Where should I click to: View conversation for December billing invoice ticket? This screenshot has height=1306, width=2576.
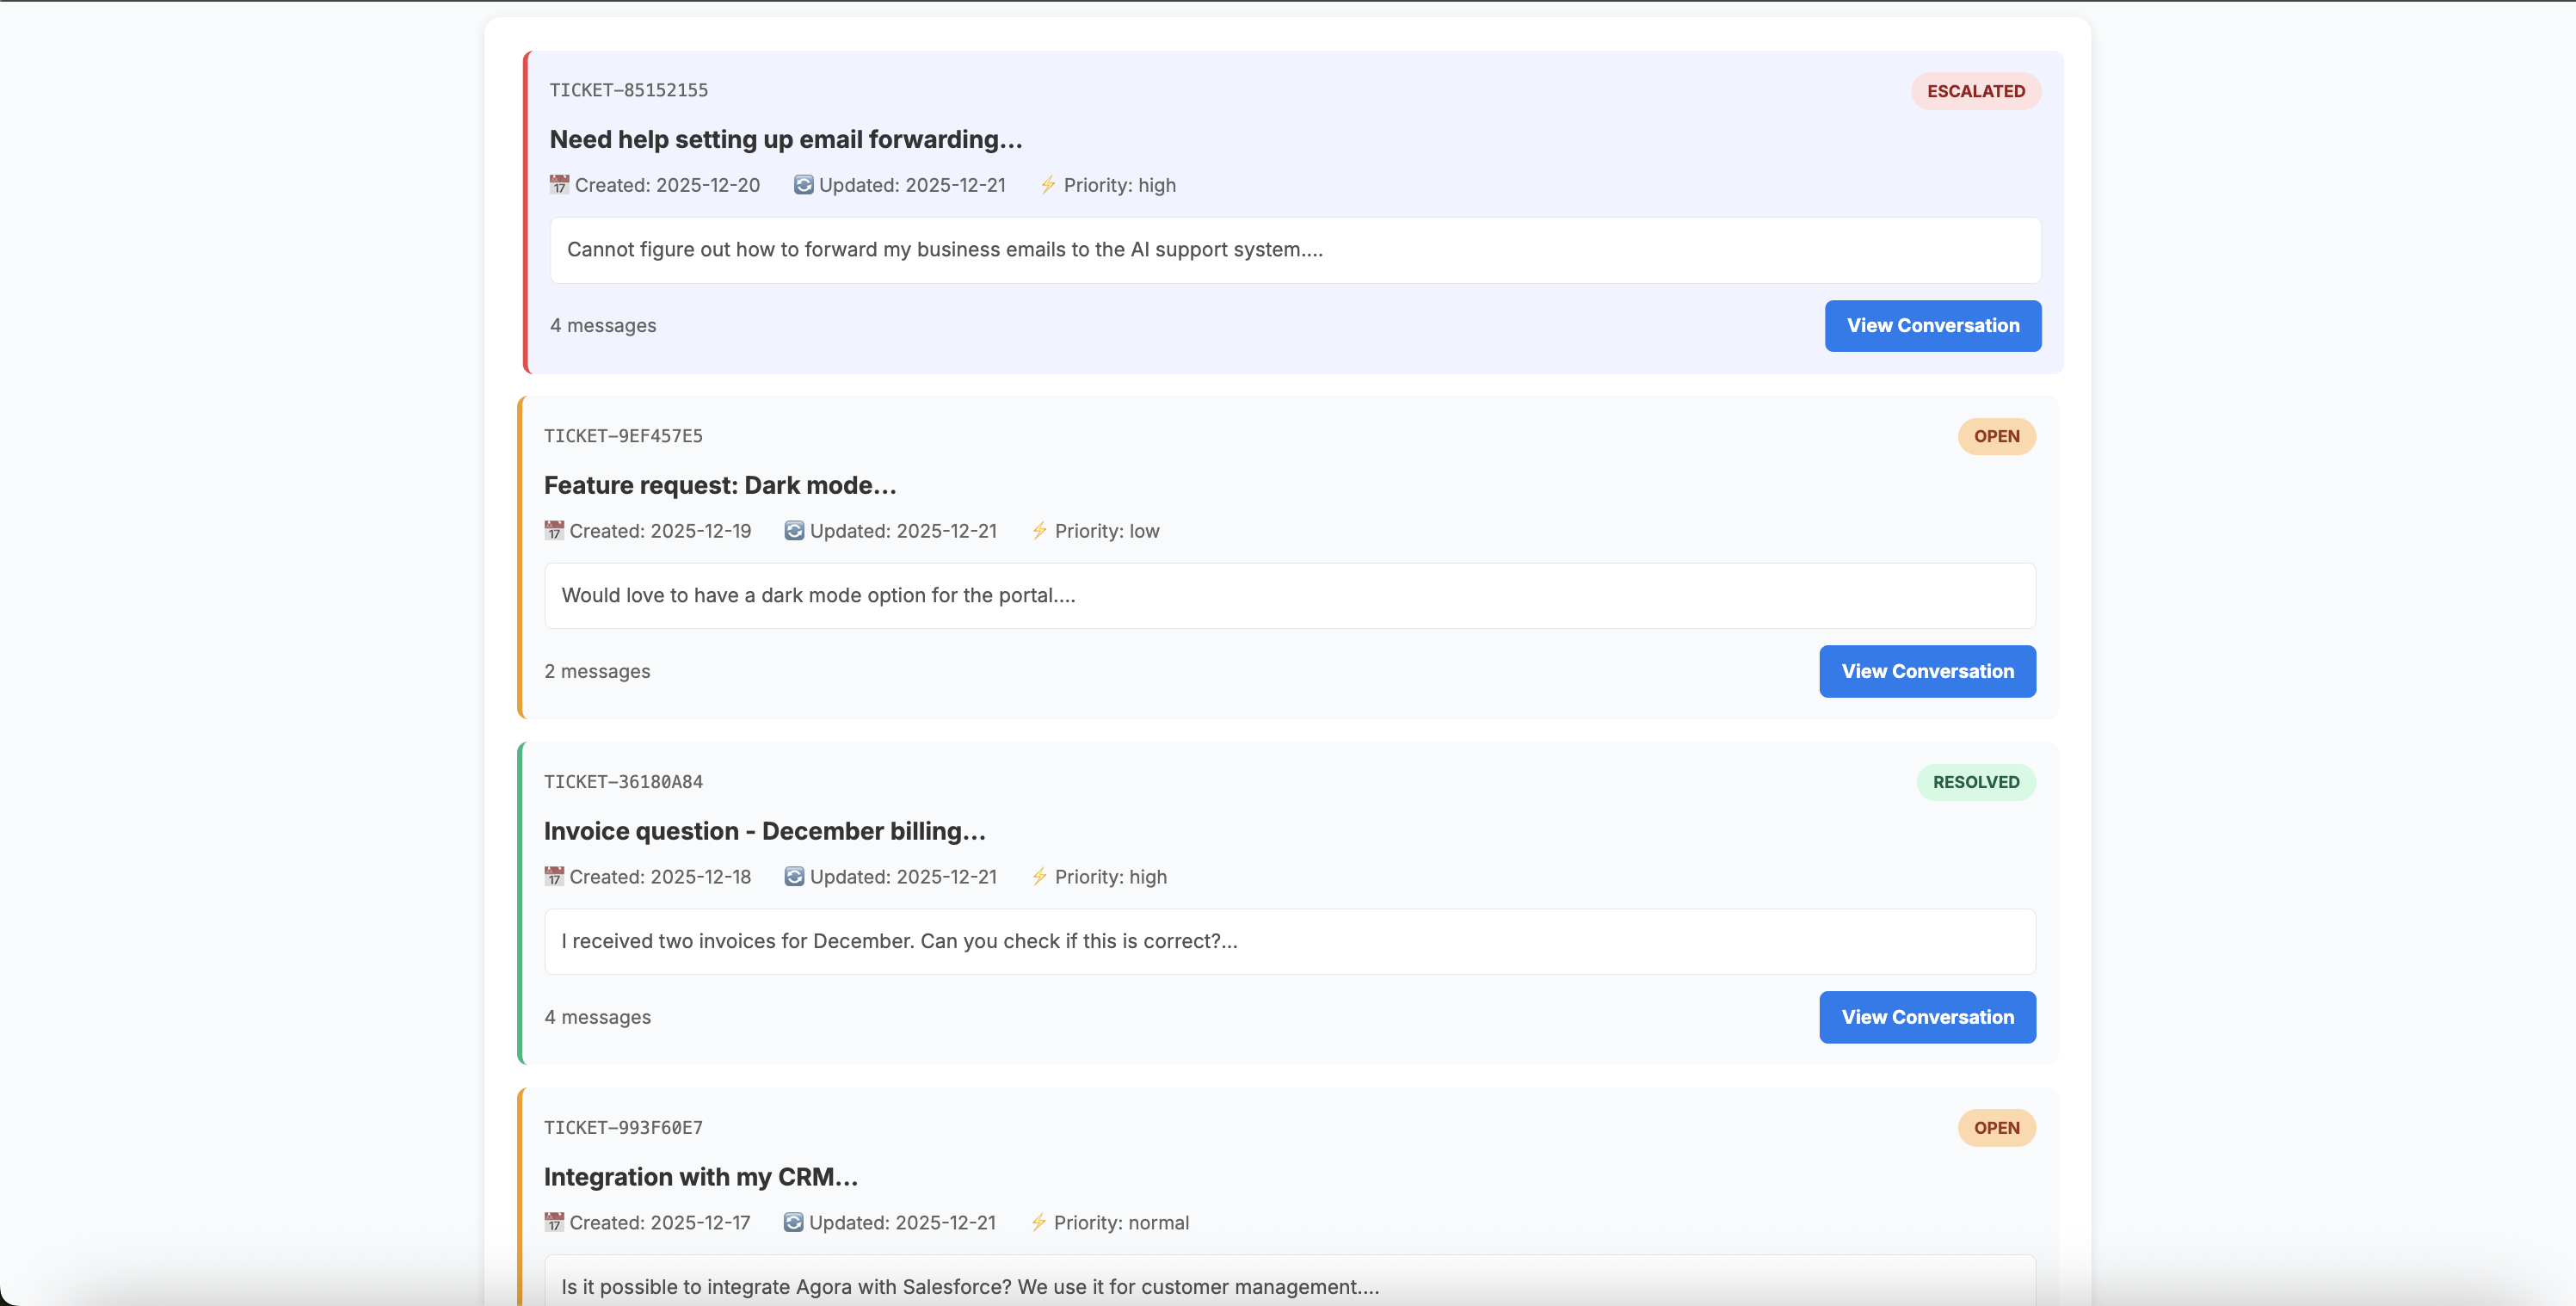1927,1017
